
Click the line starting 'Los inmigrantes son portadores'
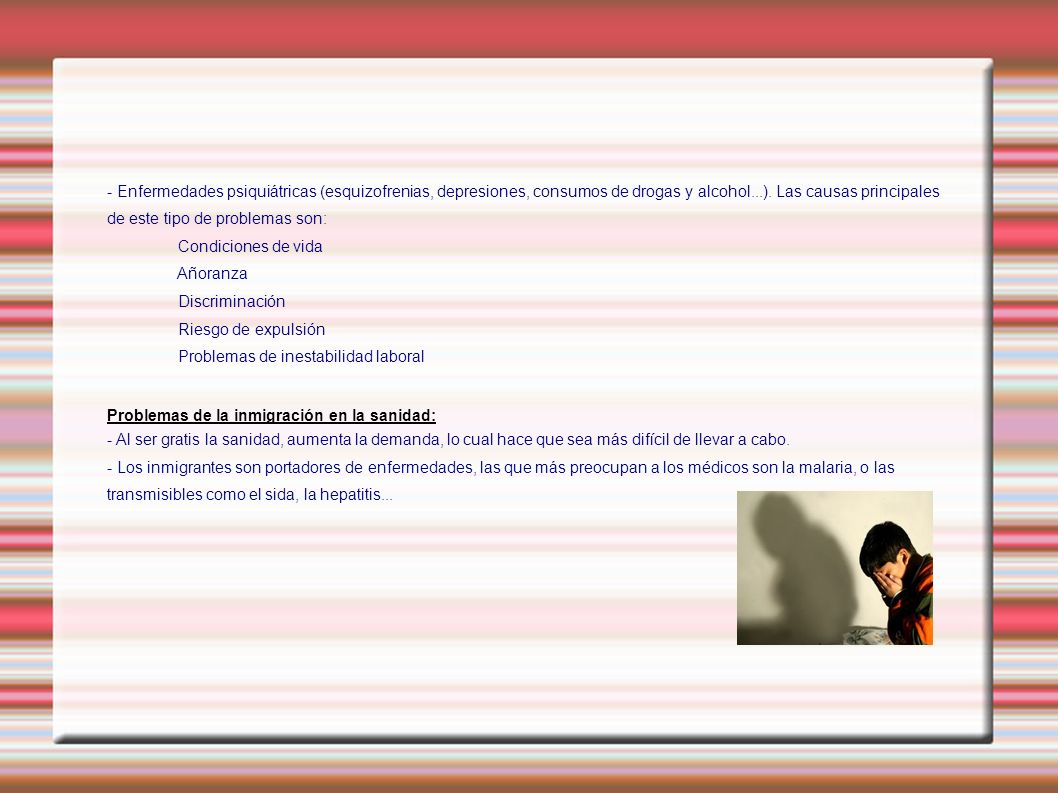501,467
